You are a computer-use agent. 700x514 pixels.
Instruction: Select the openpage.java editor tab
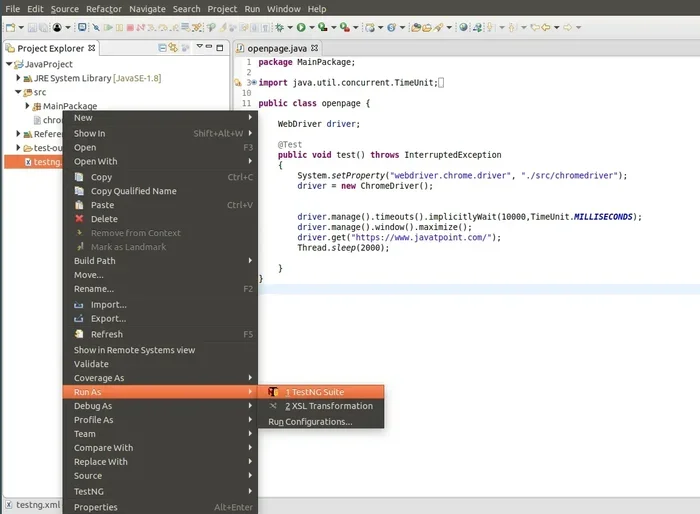coord(277,48)
